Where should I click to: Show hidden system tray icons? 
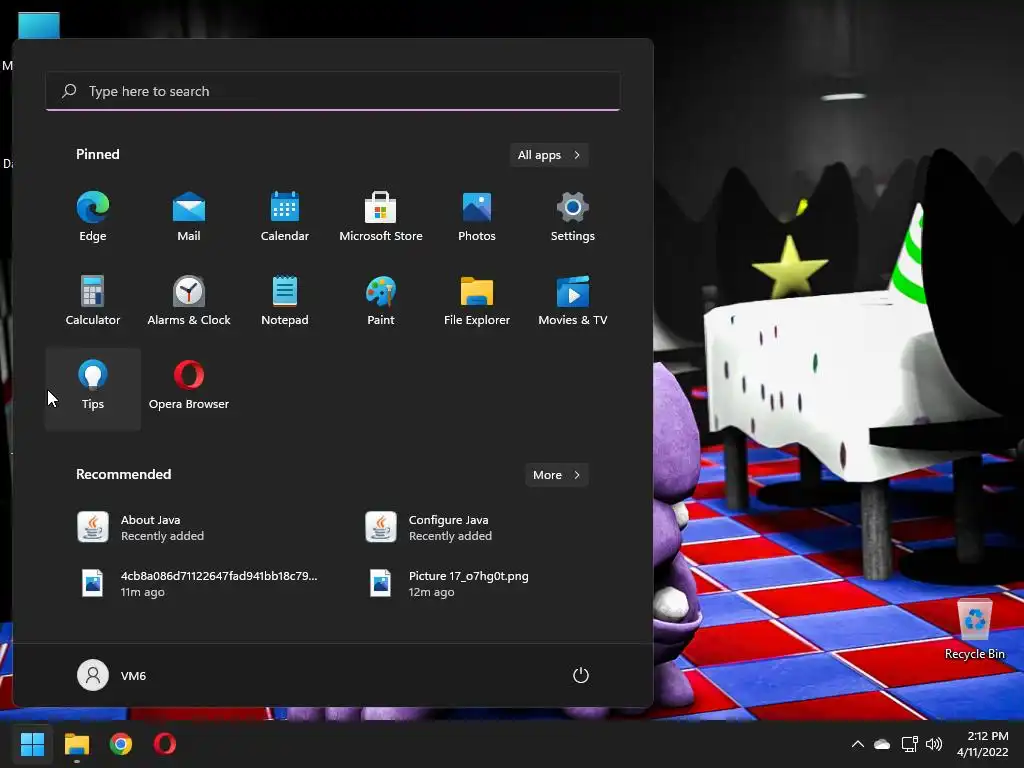coord(858,744)
